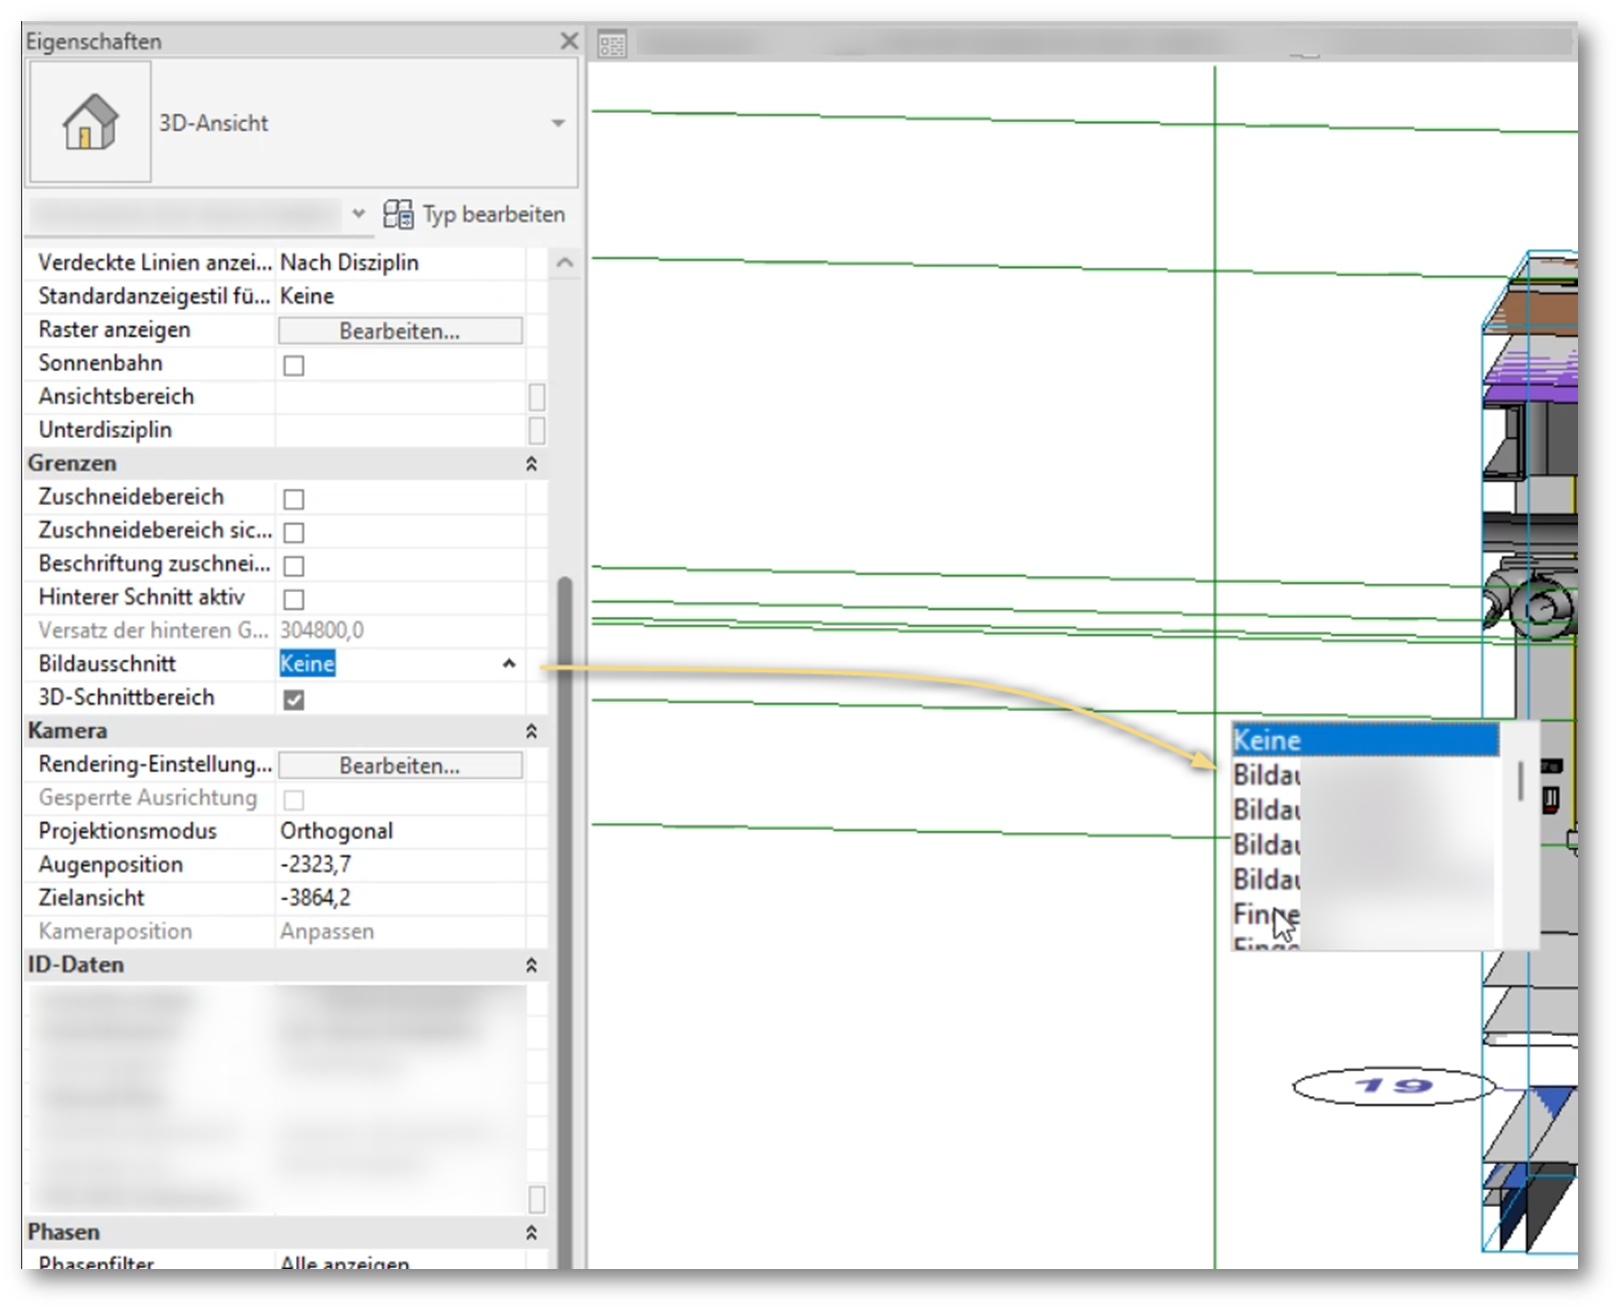Collapse the ID-Daten section

pos(532,965)
